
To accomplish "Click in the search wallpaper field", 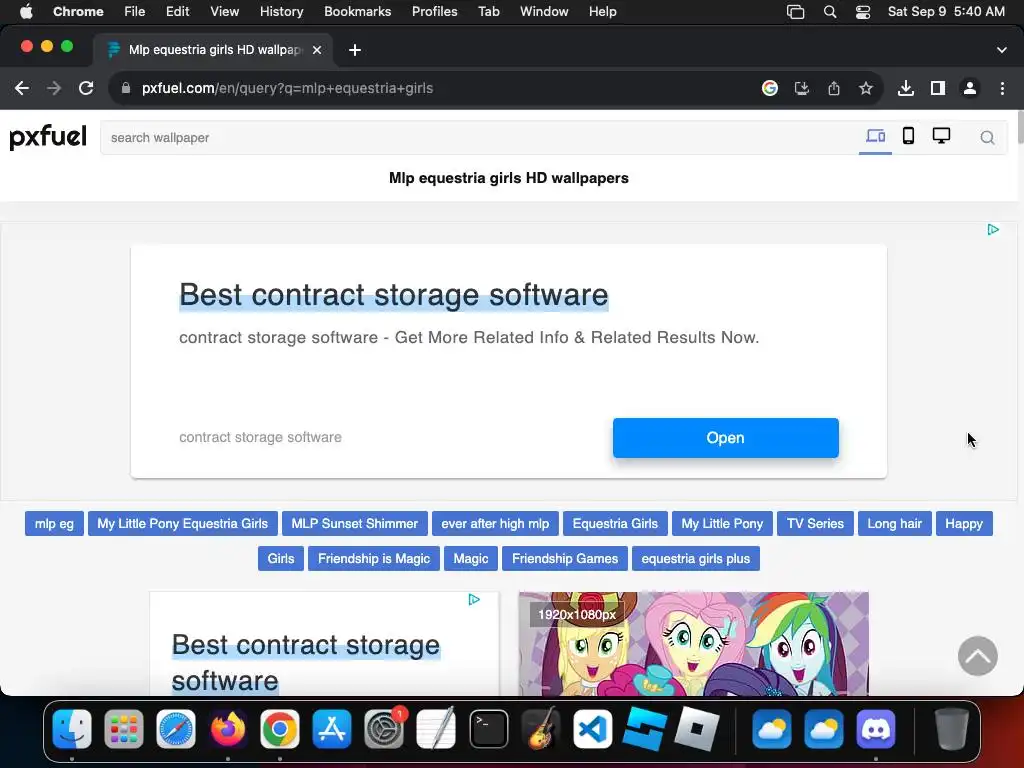I will click(x=480, y=138).
